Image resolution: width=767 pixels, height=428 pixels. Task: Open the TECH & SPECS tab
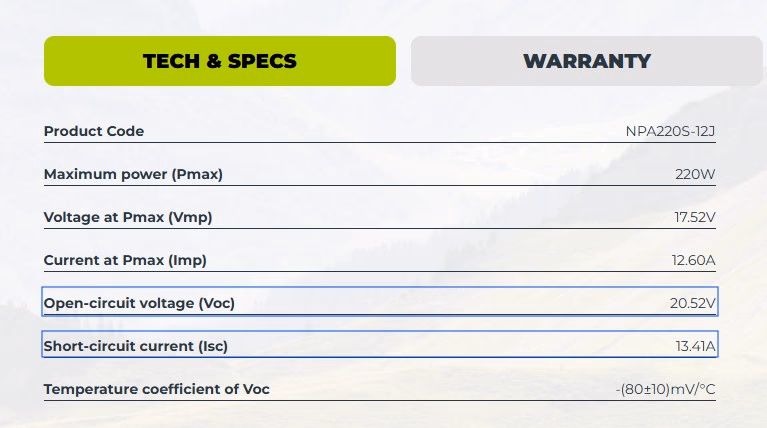220,61
